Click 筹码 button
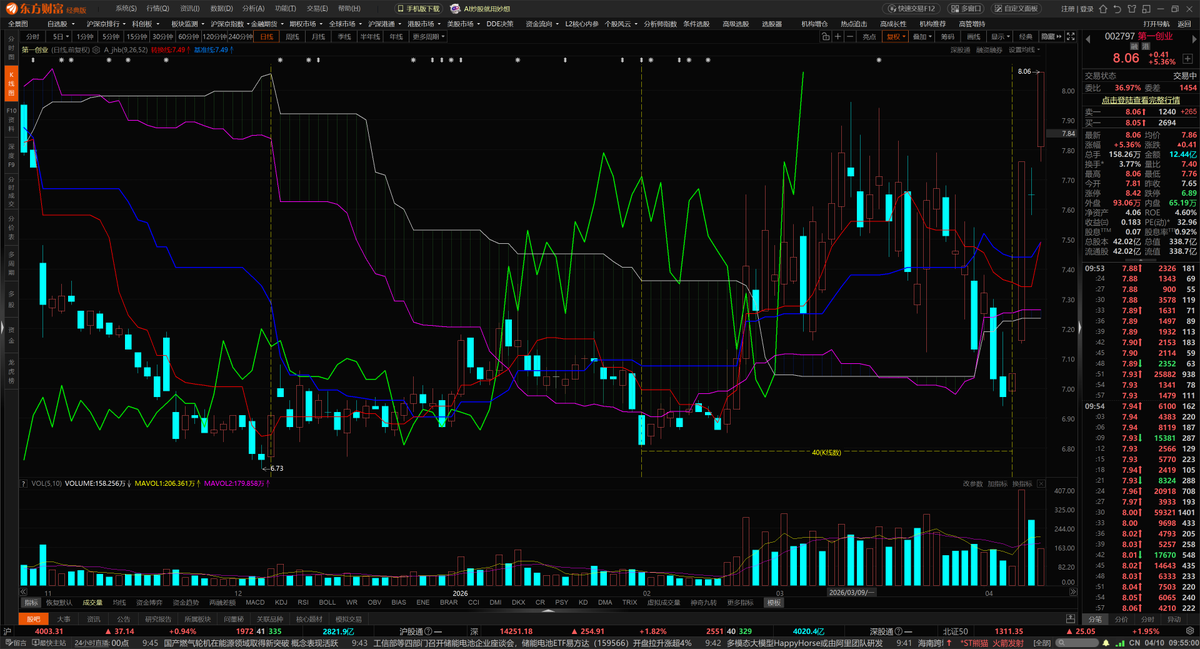Image resolution: width=1200 pixels, height=649 pixels. pos(948,37)
